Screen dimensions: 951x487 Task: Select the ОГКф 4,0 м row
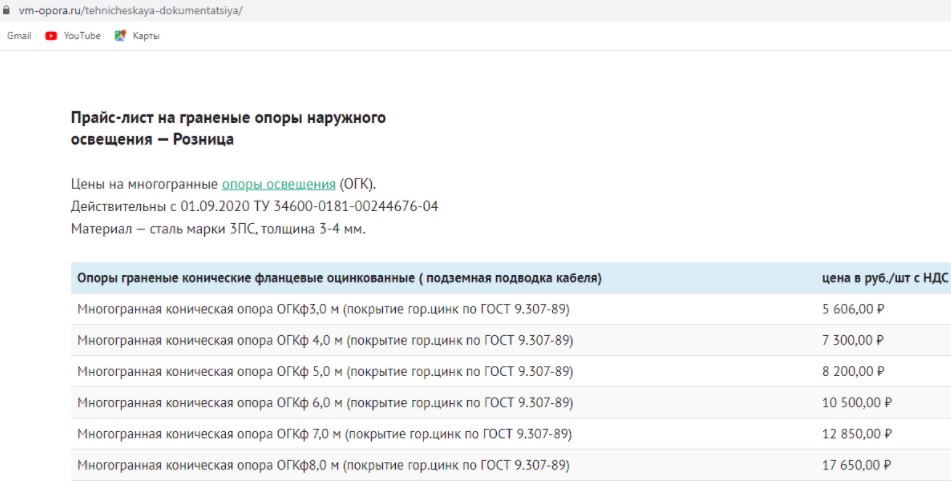pos(511,340)
